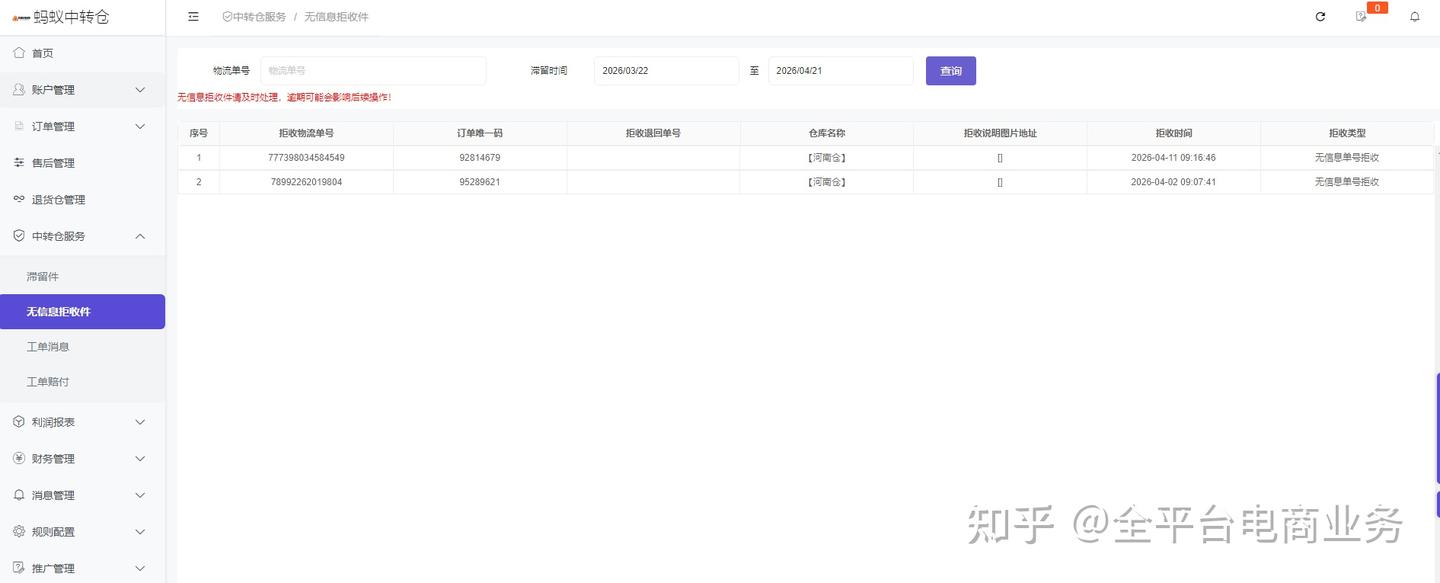
Task: Expand the 订单管理 chevron
Action: pyautogui.click(x=140, y=126)
